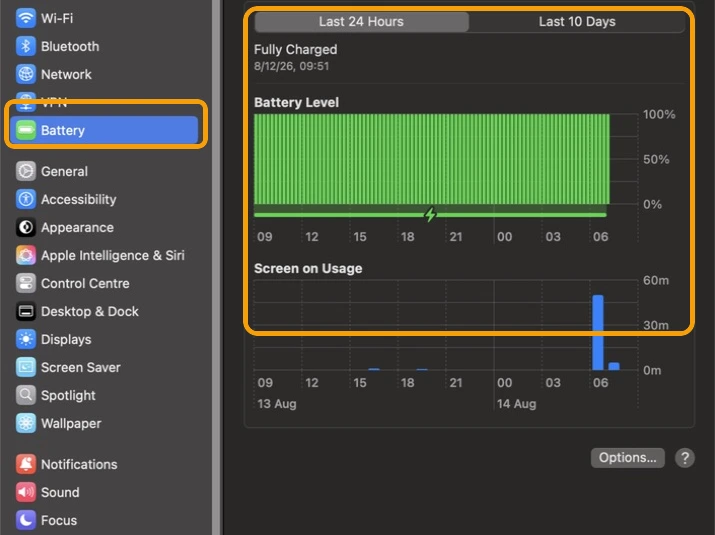Click the green Battery icon
The height and width of the screenshot is (535, 715).
click(26, 130)
